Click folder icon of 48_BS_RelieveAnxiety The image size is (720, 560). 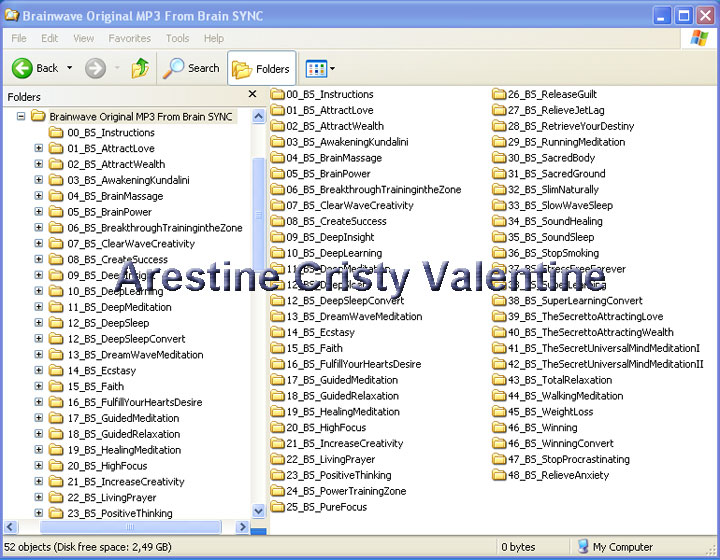tap(499, 475)
